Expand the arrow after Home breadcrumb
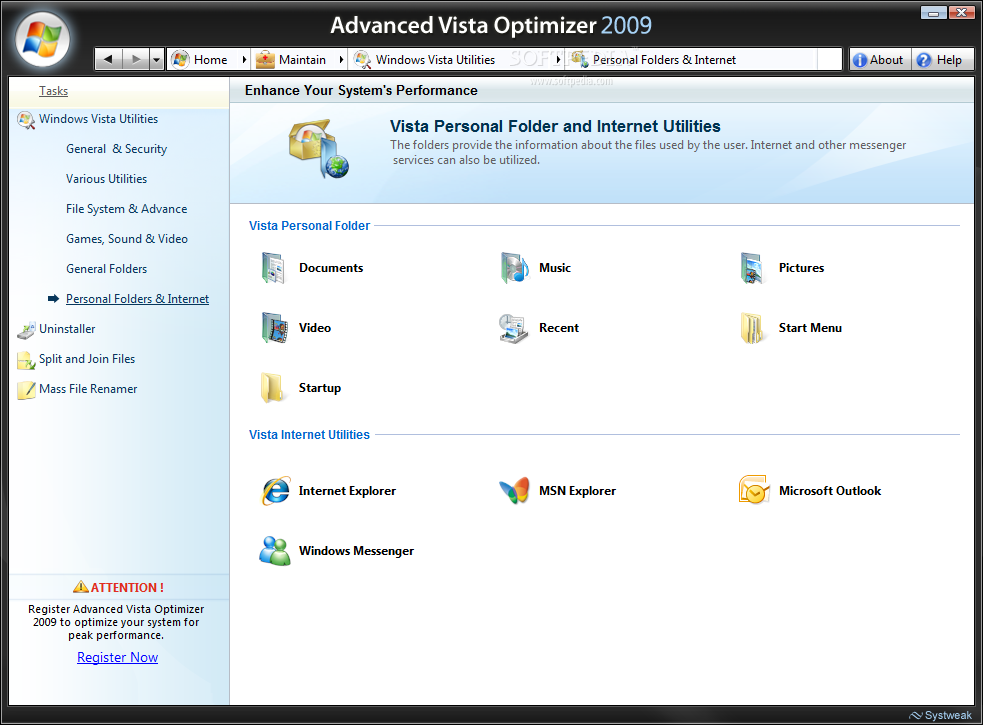This screenshot has width=983, height=725. coord(244,60)
